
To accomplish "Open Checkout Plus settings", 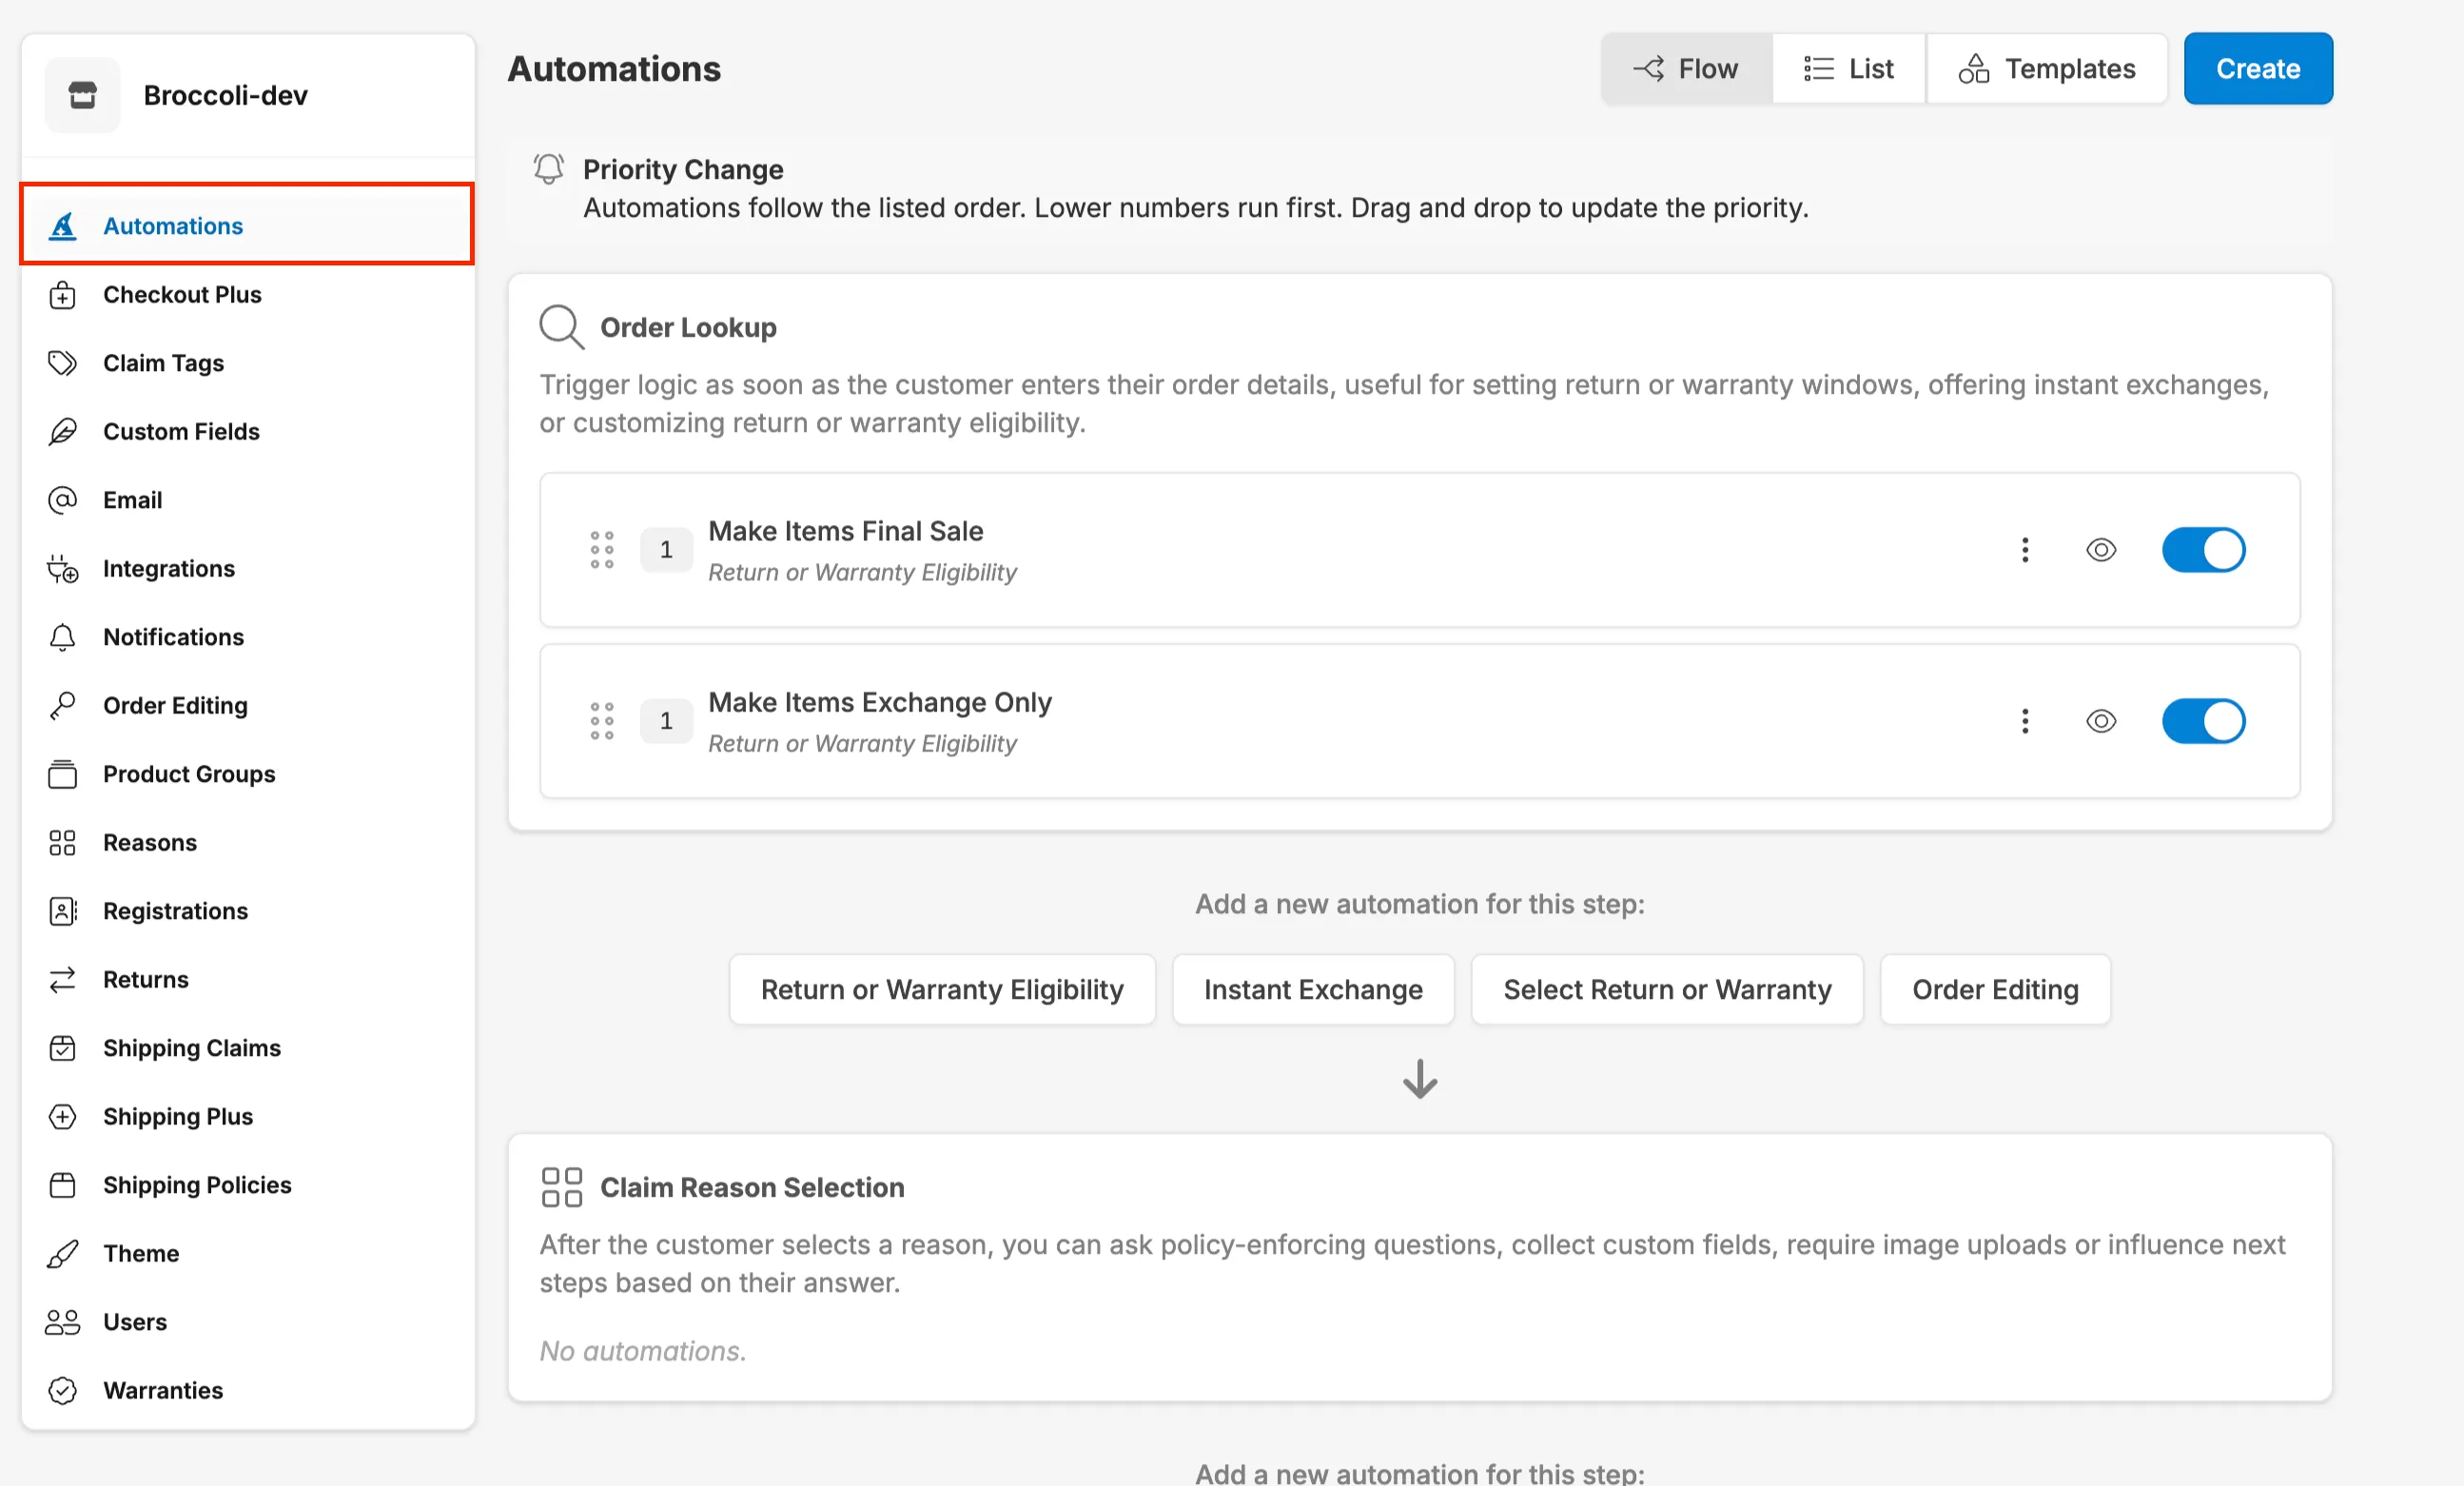I will pyautogui.click(x=181, y=294).
